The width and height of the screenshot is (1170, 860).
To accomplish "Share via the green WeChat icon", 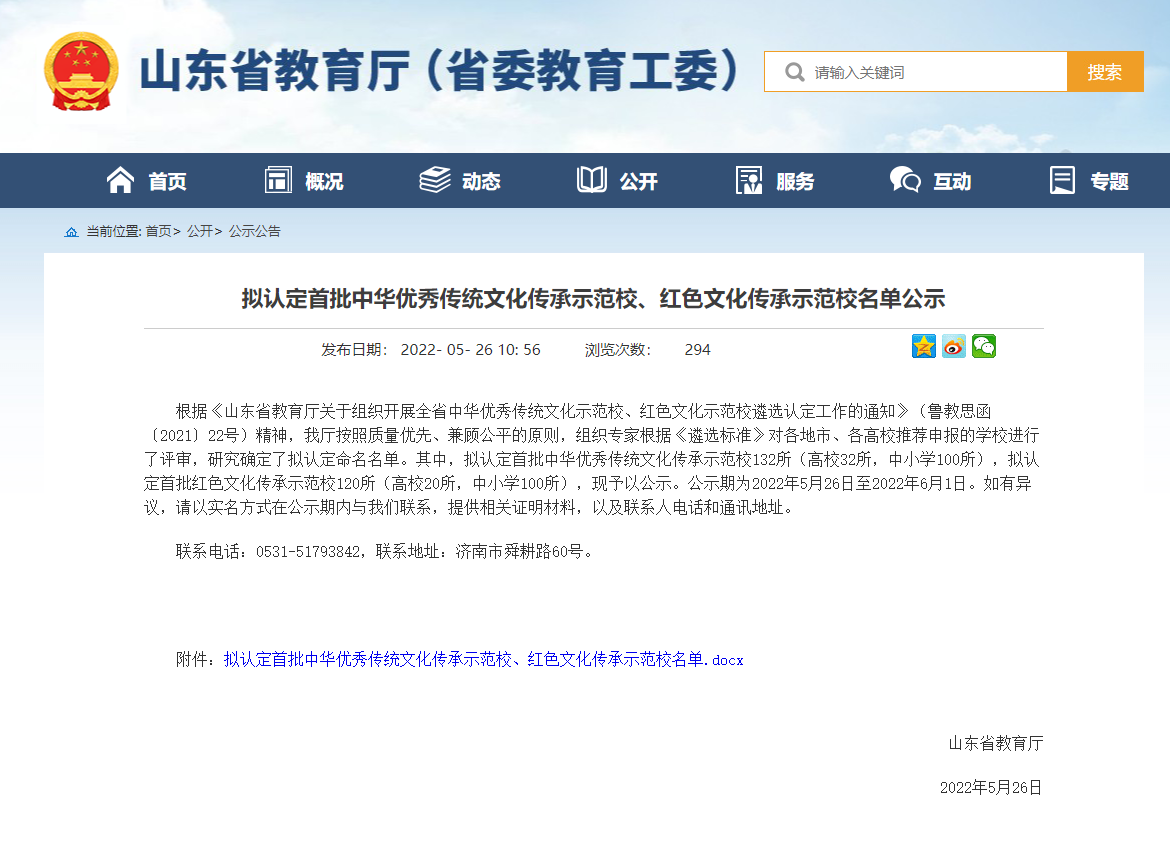I will click(984, 347).
